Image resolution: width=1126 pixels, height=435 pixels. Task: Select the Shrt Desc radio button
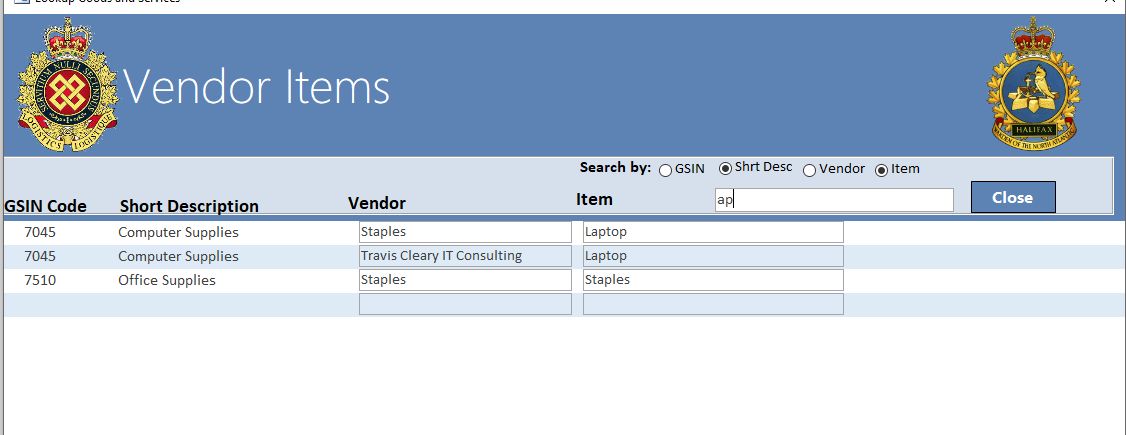tap(725, 168)
